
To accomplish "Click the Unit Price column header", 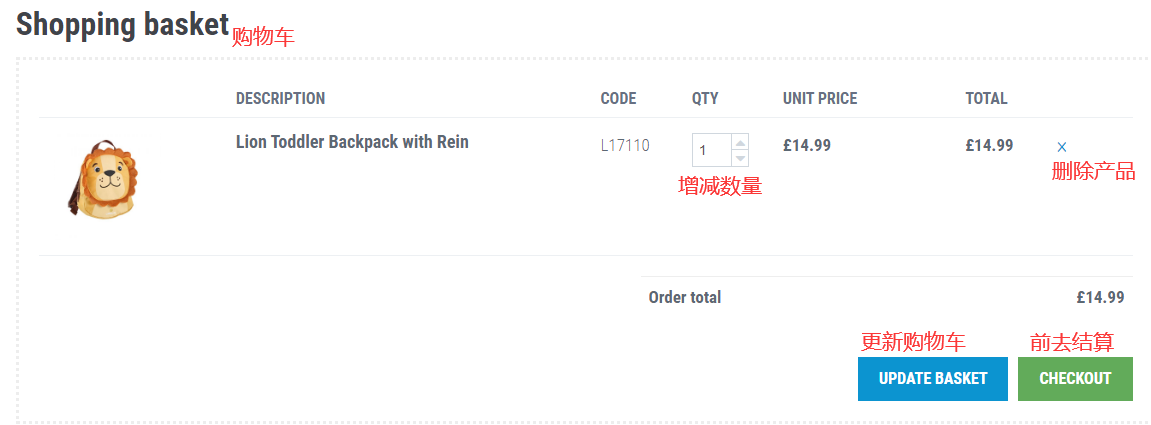I will [x=820, y=98].
